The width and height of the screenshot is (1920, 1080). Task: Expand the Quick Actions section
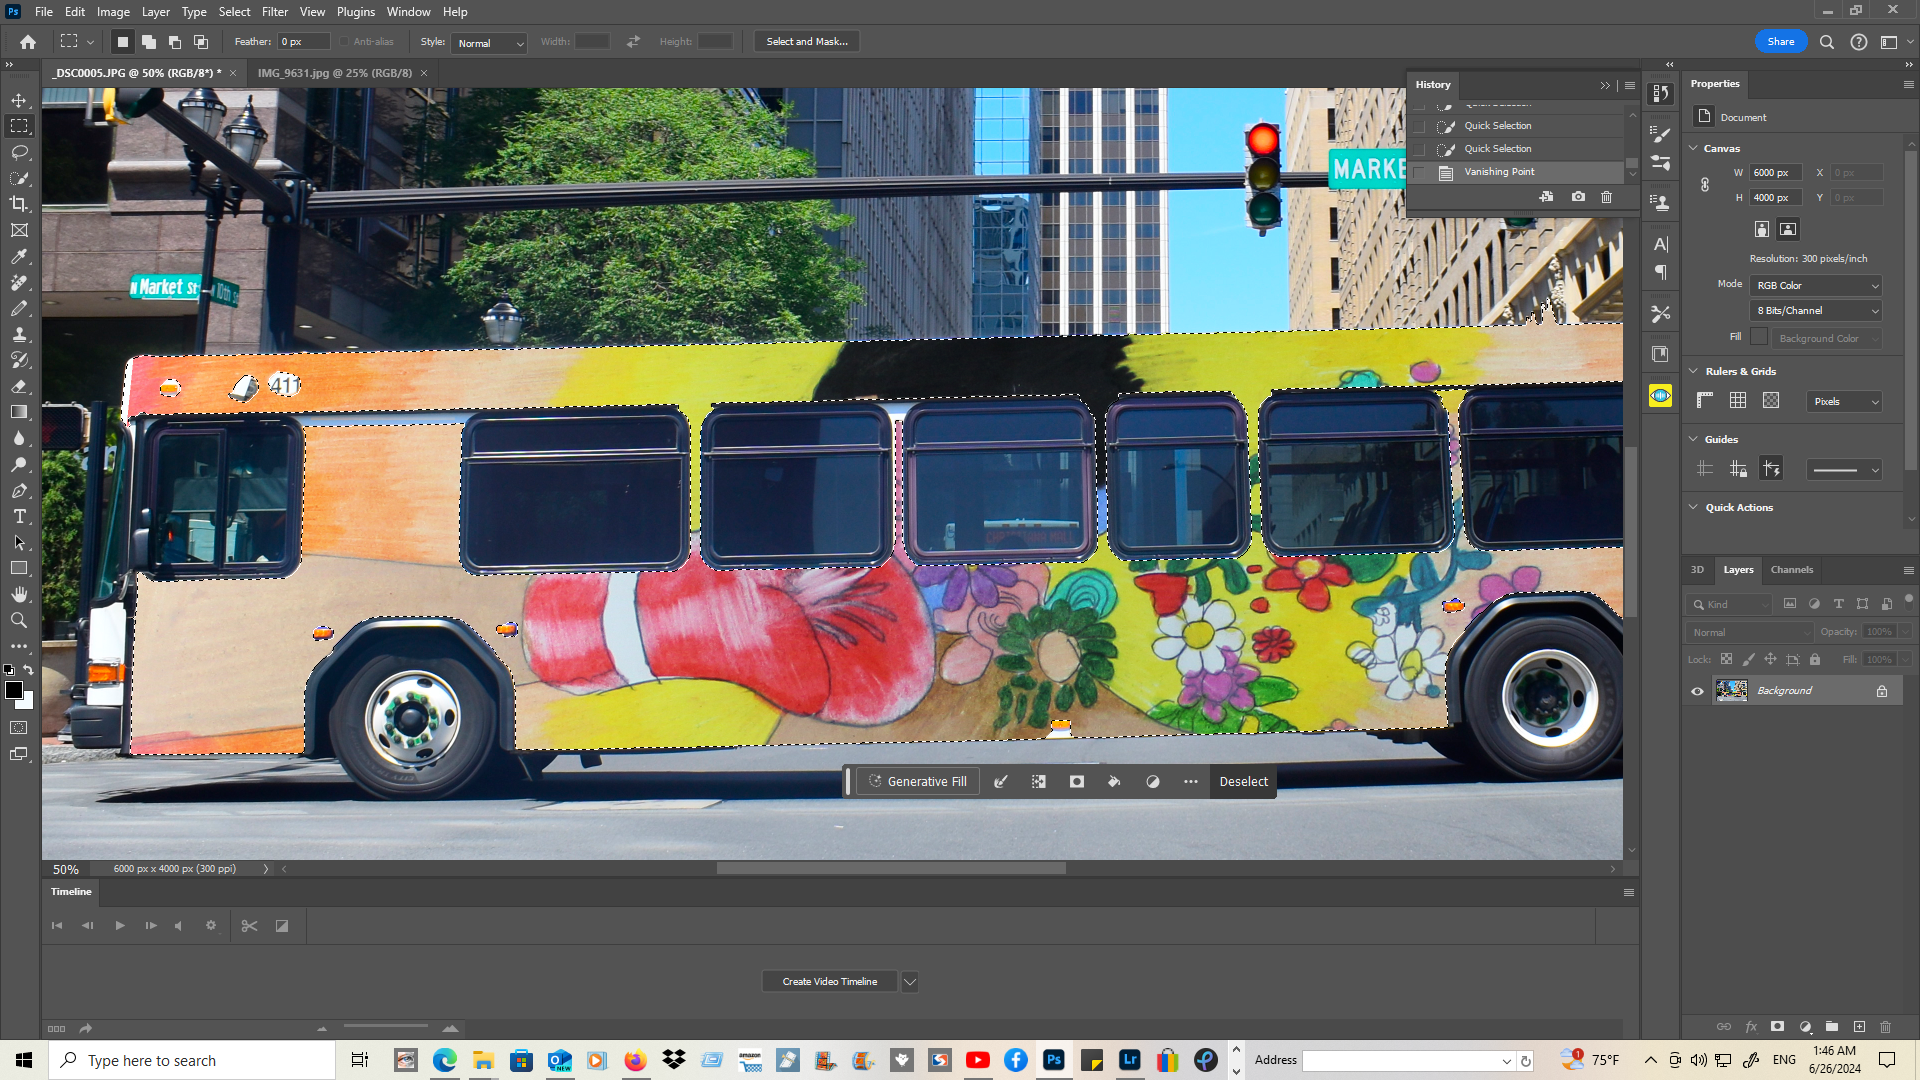pos(1694,507)
